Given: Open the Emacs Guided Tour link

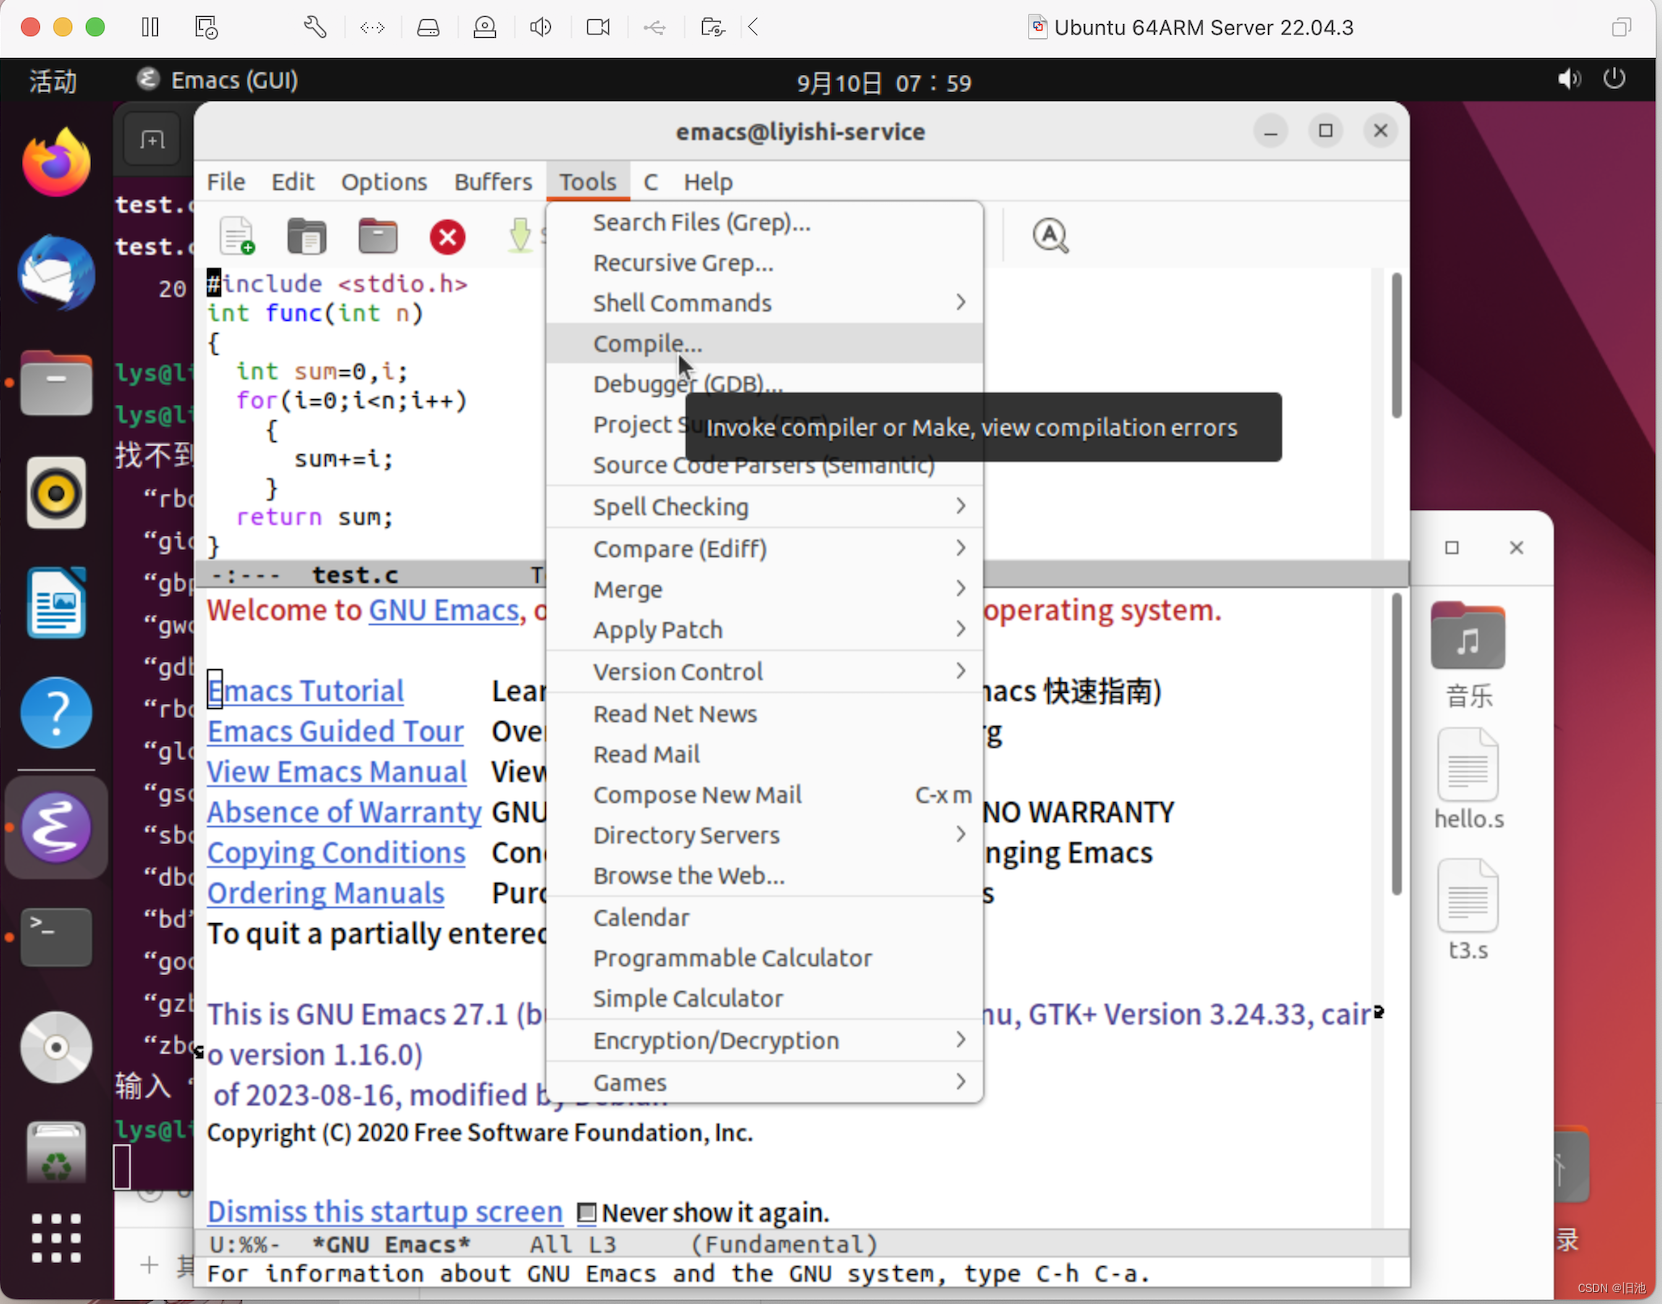Looking at the screenshot, I should tap(336, 732).
